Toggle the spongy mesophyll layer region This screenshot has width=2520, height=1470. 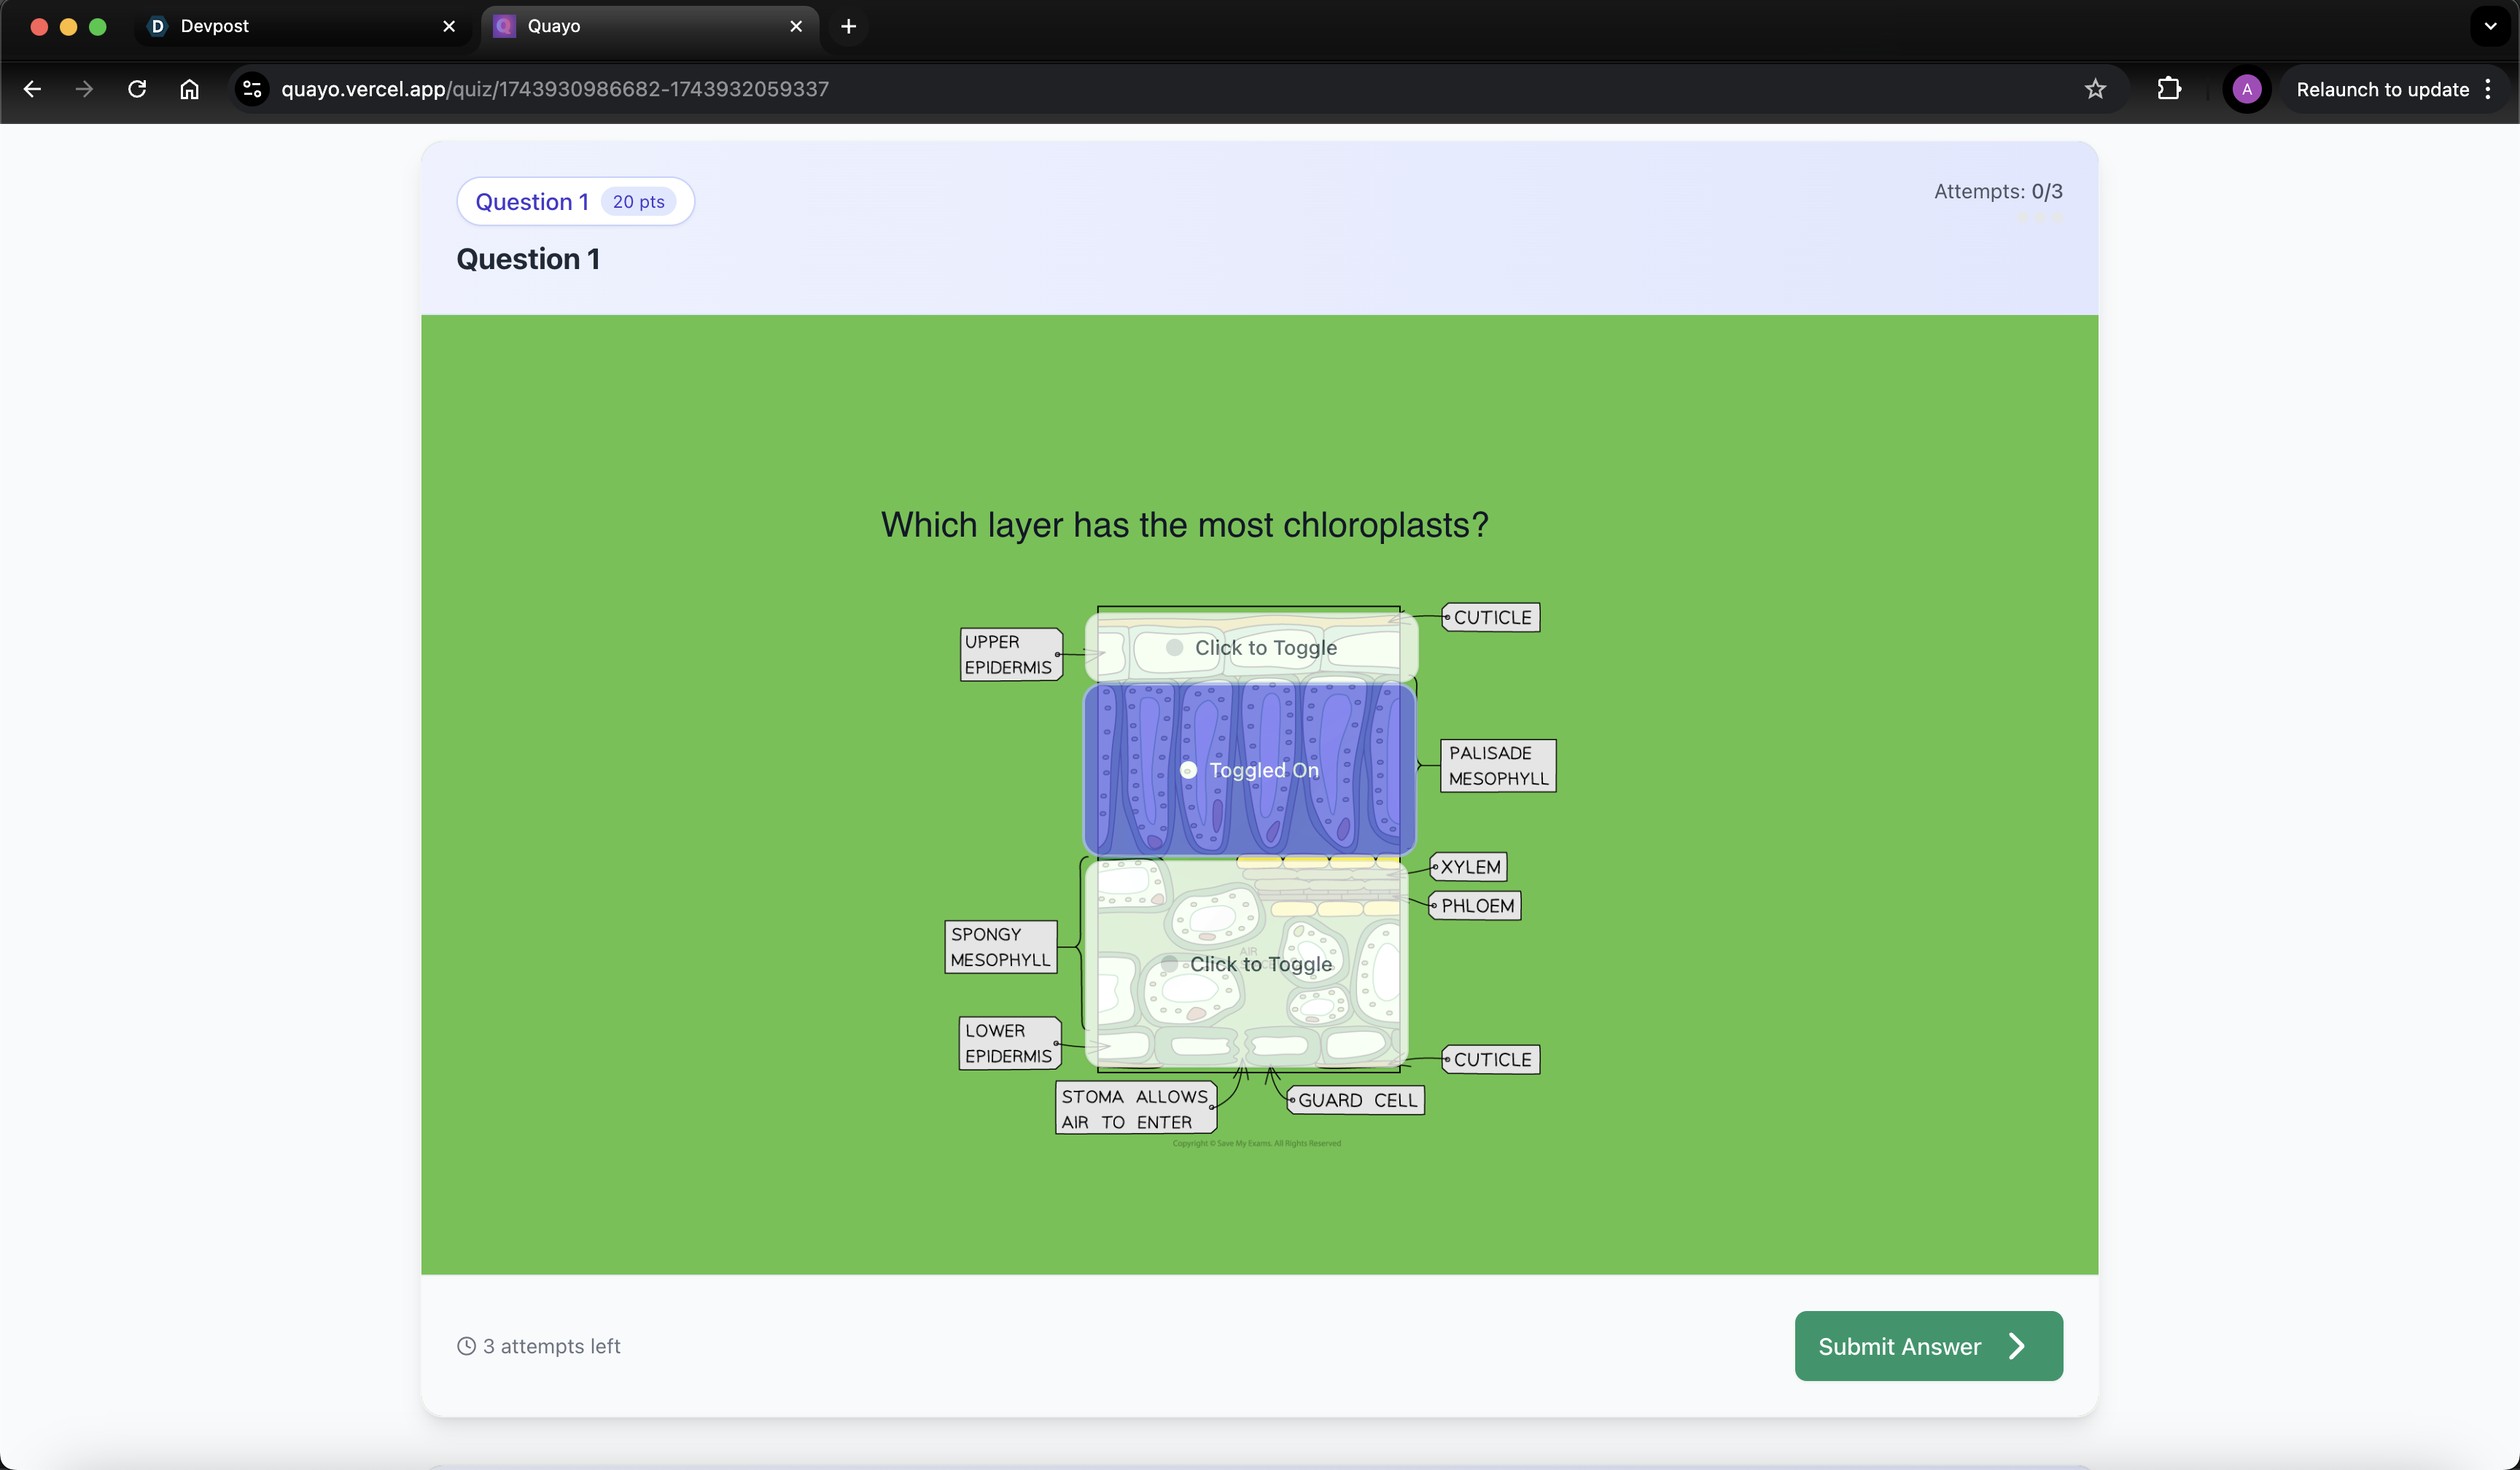point(1248,964)
